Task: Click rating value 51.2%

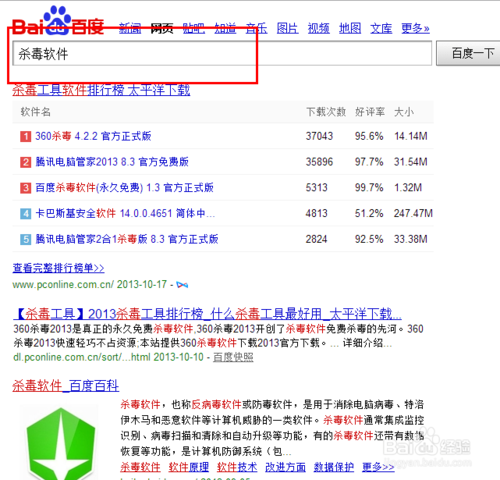Action: 369,213
